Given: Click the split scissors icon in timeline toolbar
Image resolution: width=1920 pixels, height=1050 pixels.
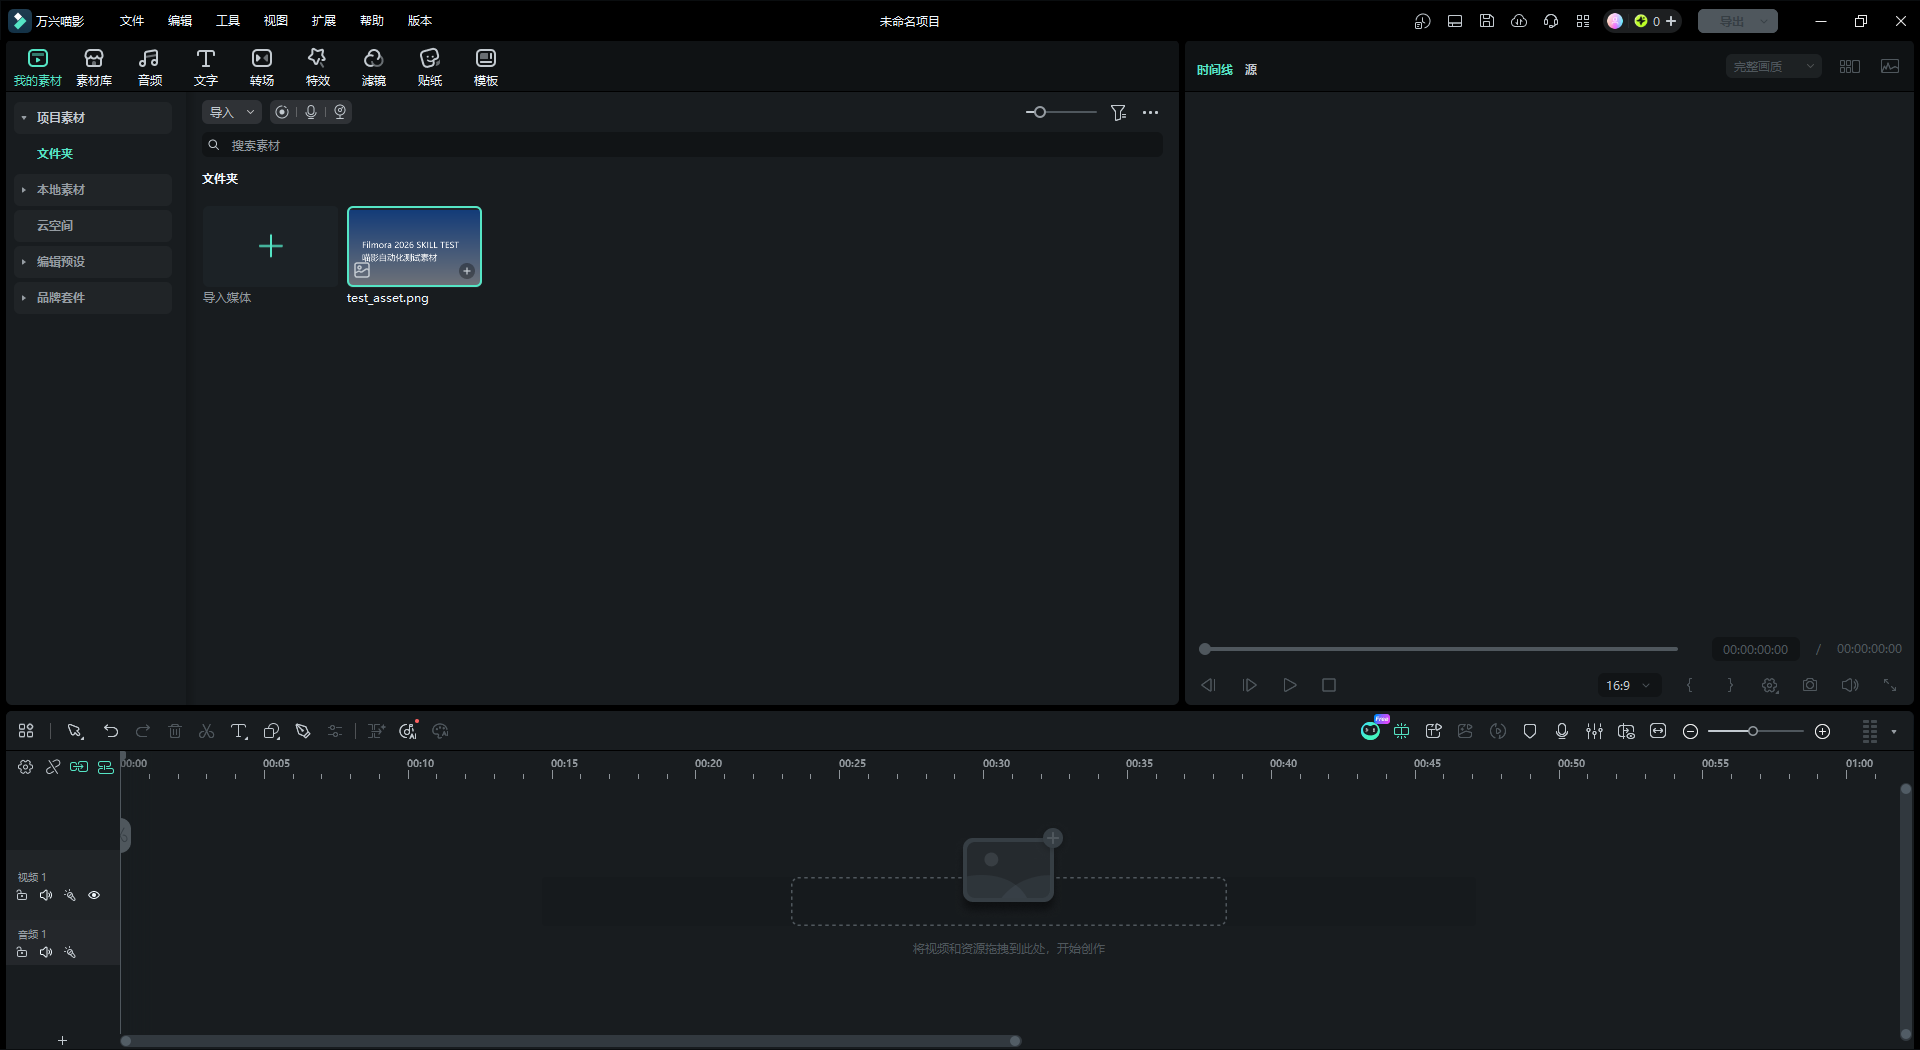Looking at the screenshot, I should click(207, 732).
